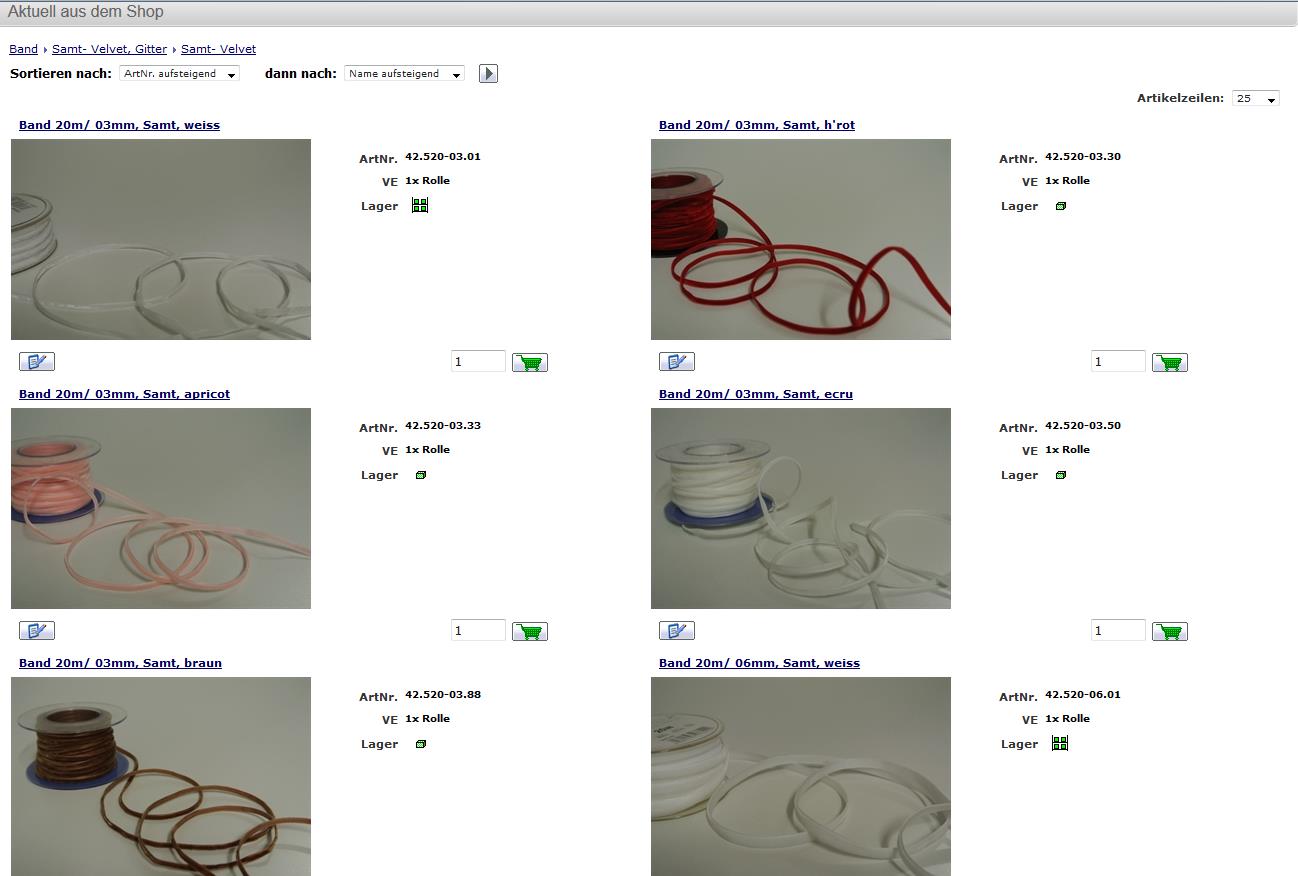Go to Band breadcrumb
Image resolution: width=1298 pixels, height=876 pixels.
23,49
